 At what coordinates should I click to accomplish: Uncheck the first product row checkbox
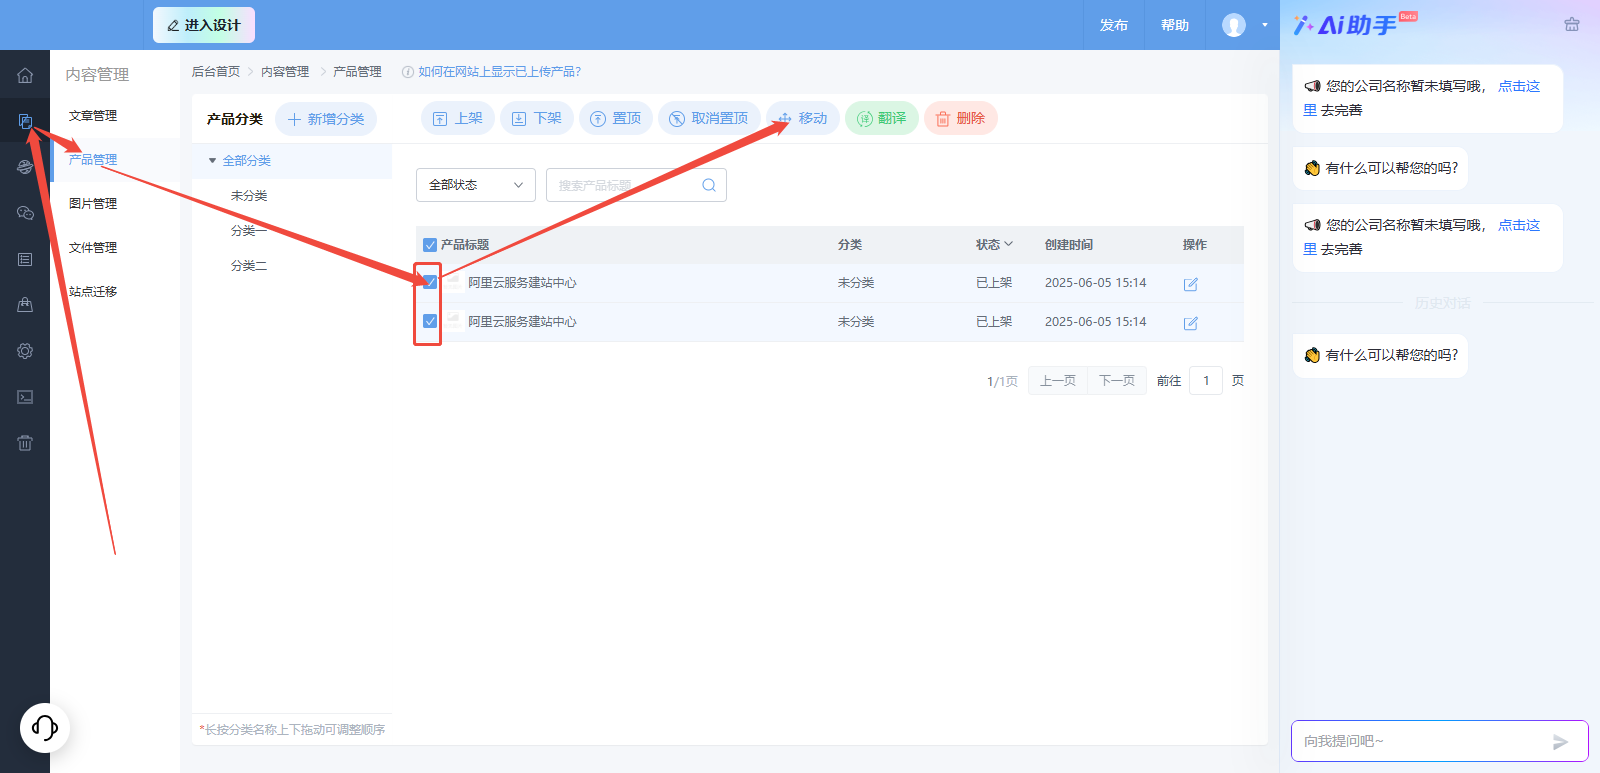pos(430,282)
